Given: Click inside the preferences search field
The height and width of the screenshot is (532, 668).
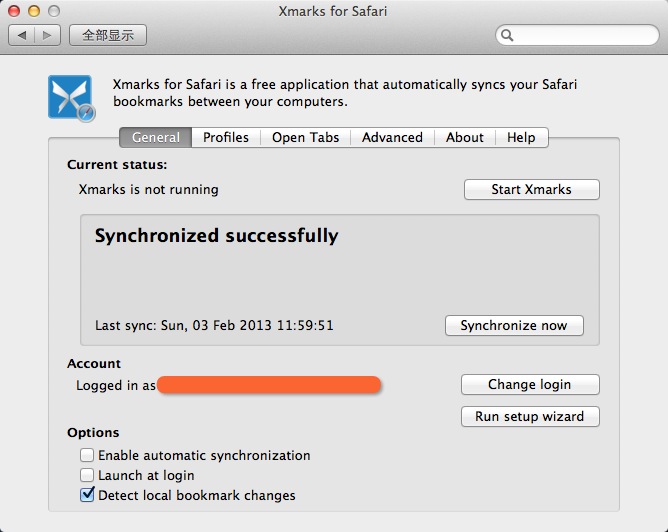Looking at the screenshot, I should [577, 35].
